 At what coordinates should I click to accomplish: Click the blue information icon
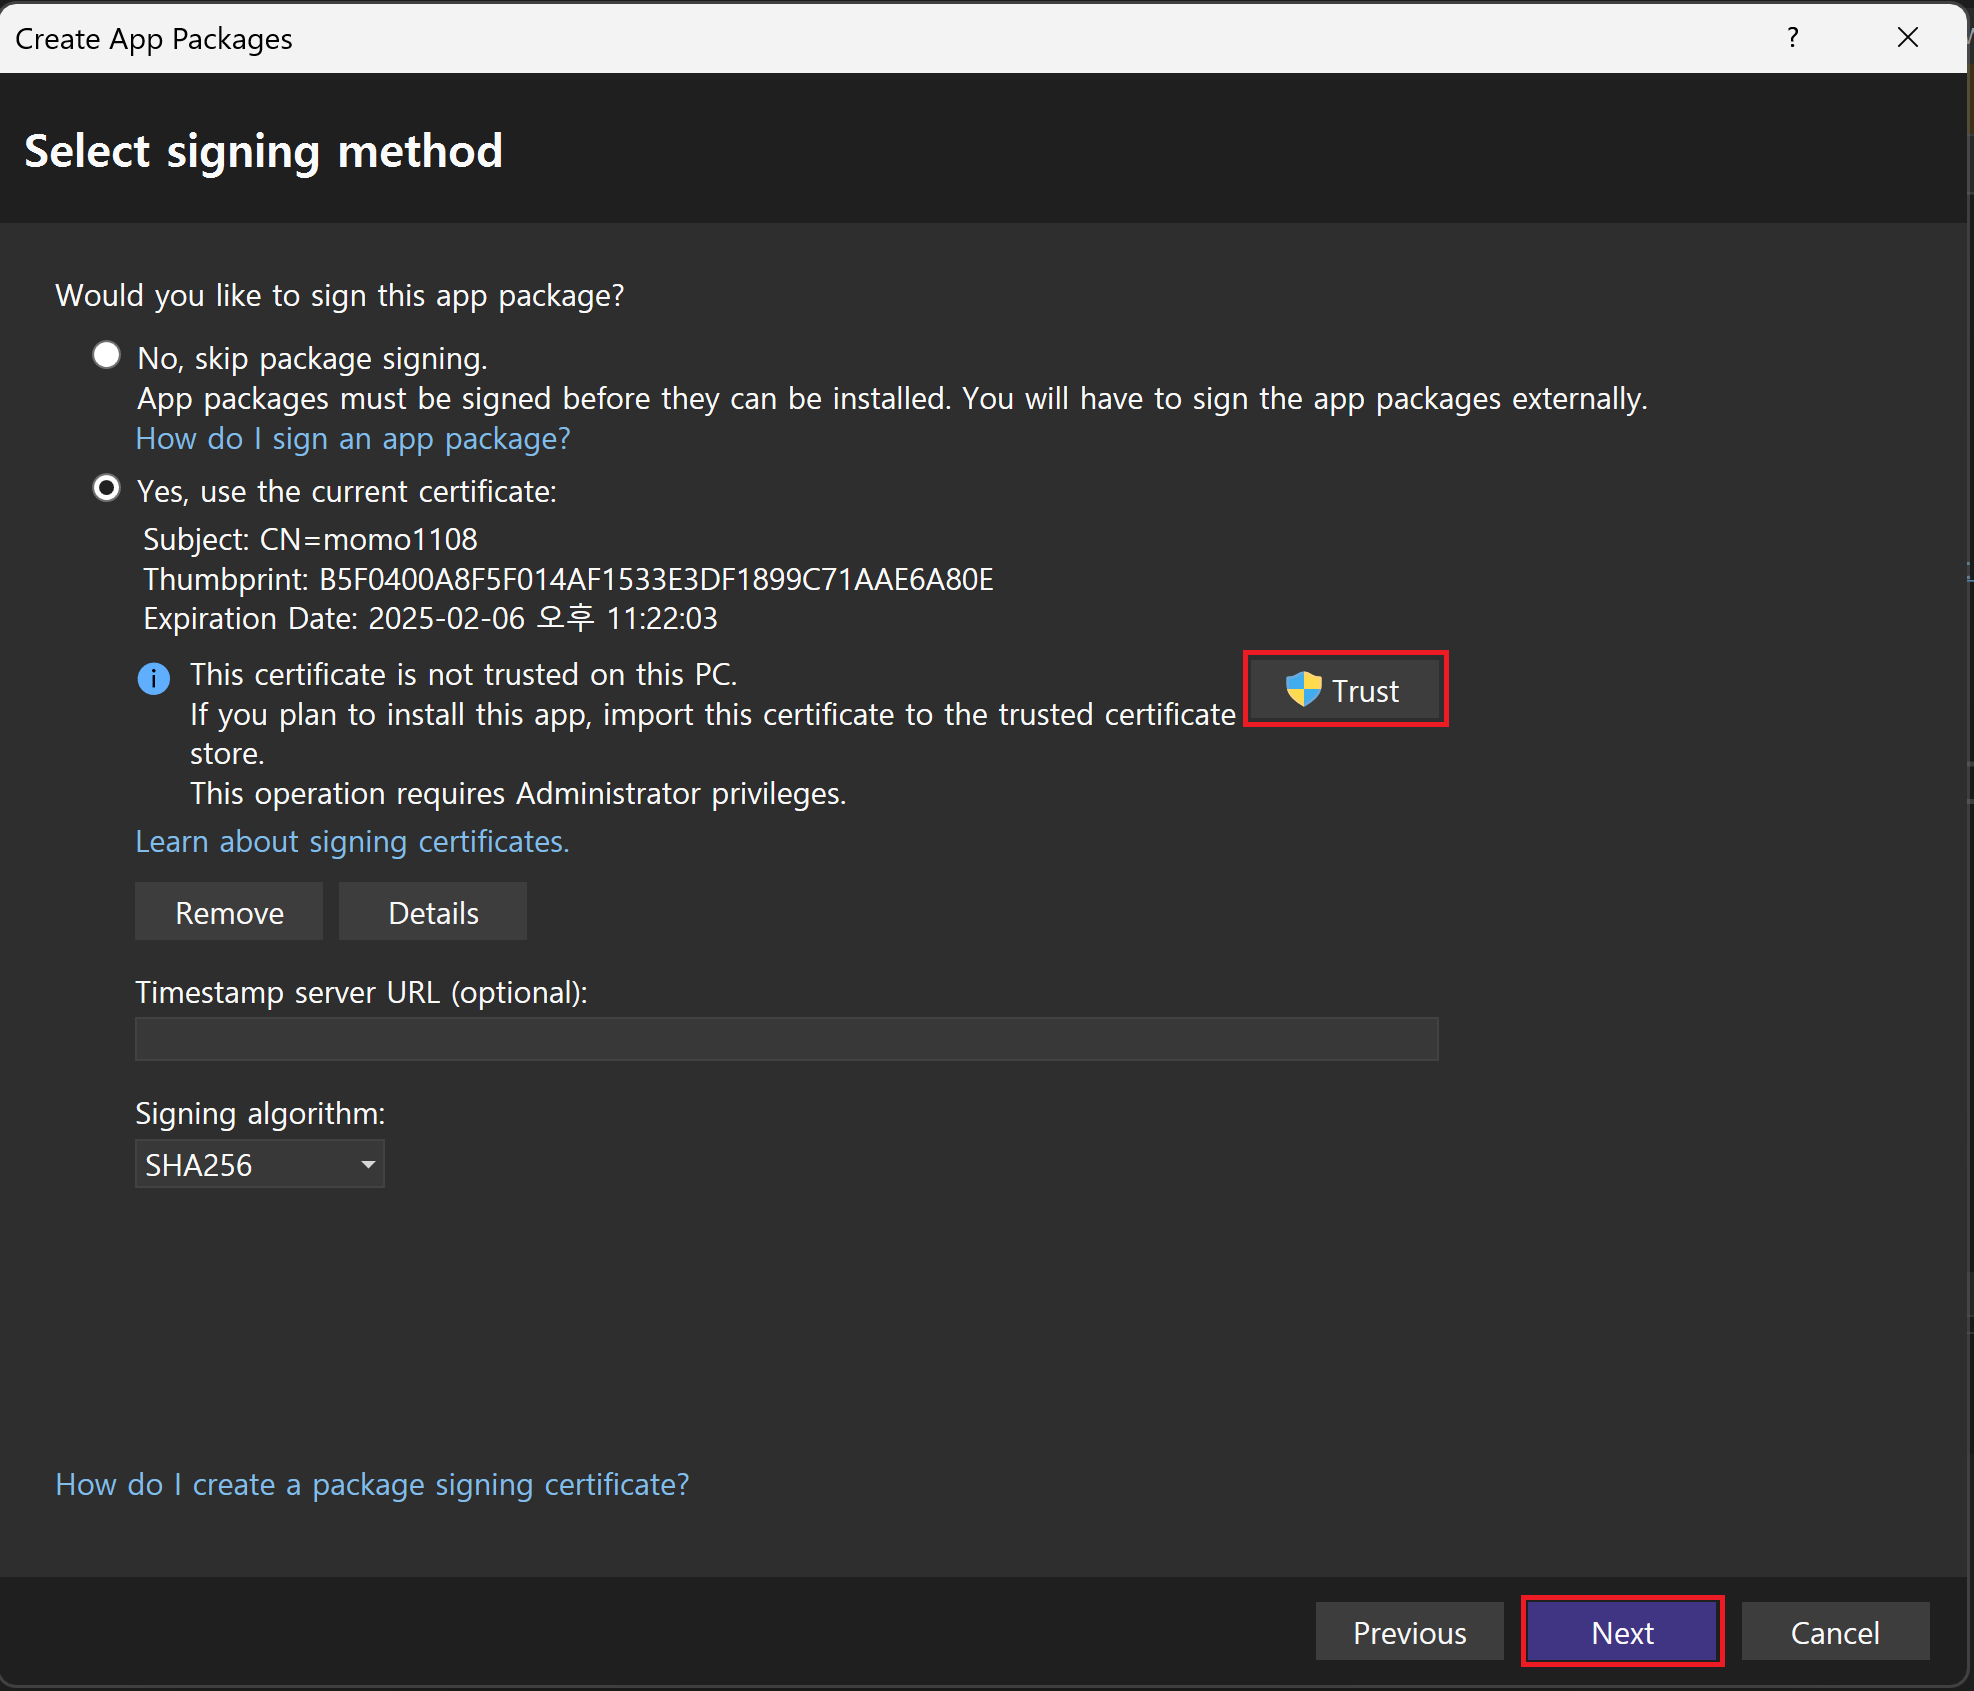coord(153,679)
